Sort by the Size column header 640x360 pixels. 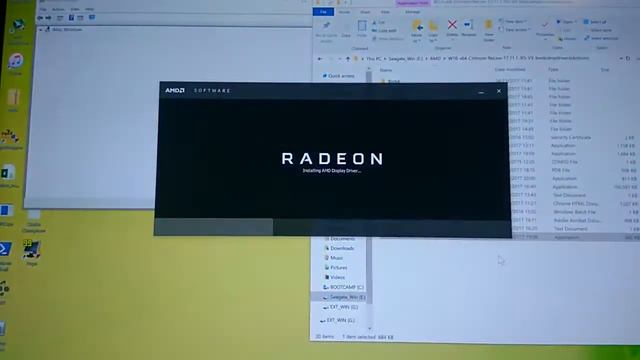coord(605,70)
